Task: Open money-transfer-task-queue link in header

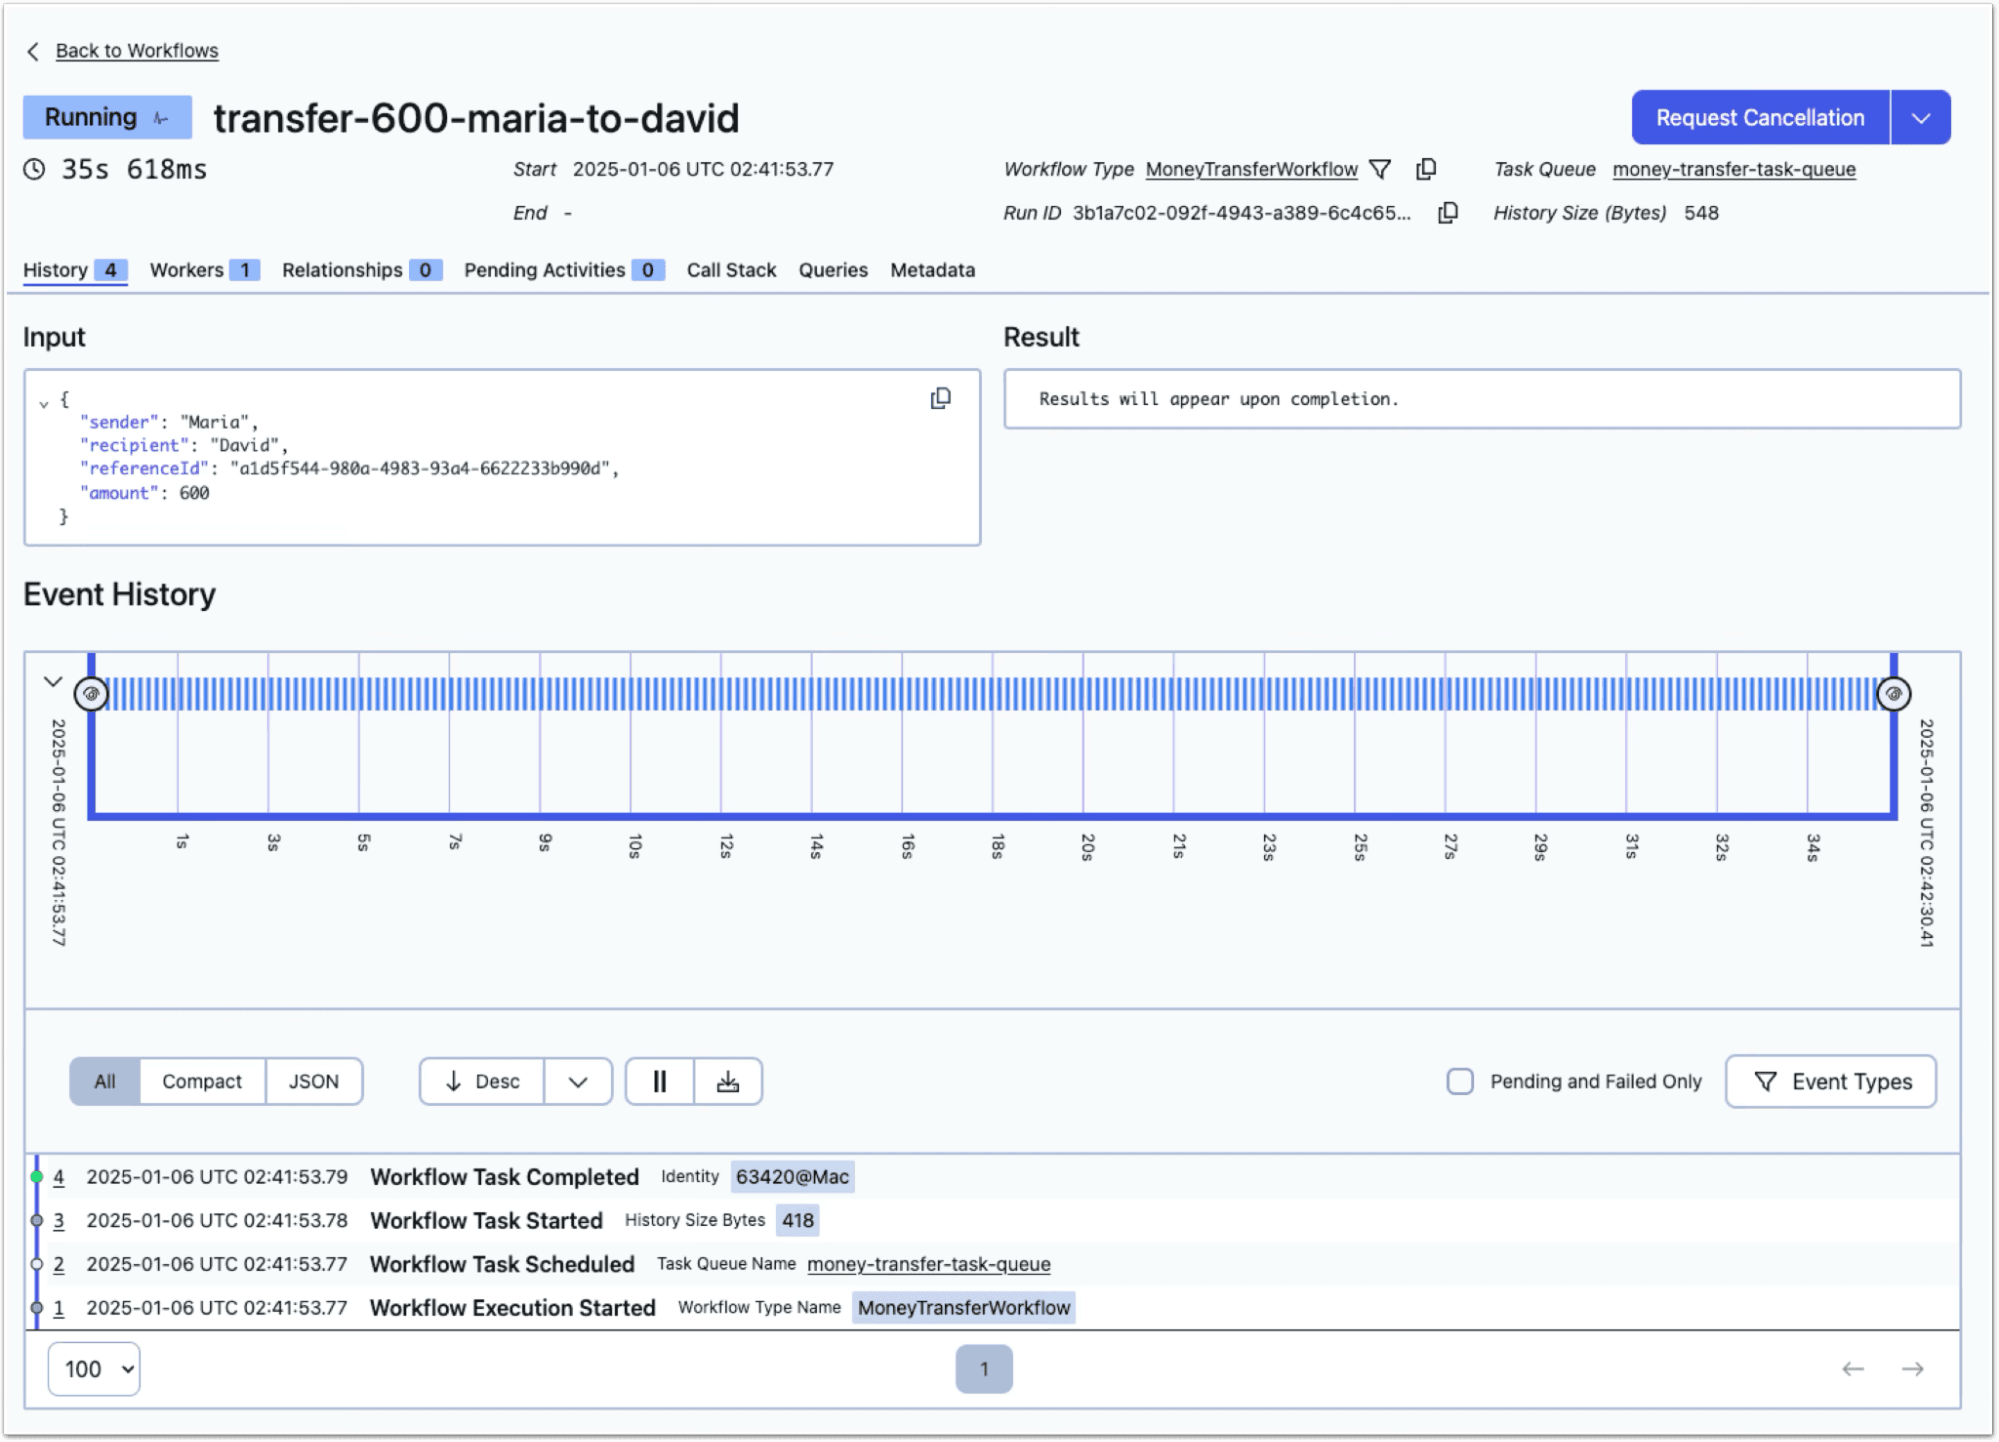Action: click(x=1733, y=169)
